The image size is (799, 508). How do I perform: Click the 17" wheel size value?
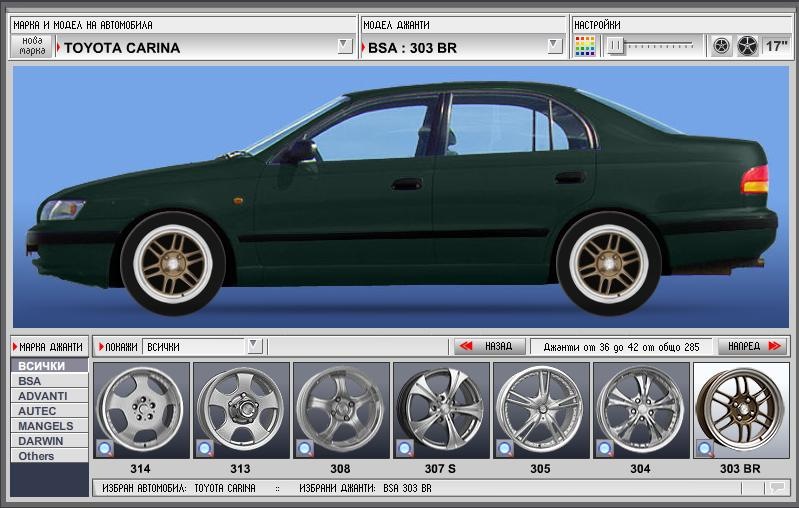pyautogui.click(x=776, y=46)
